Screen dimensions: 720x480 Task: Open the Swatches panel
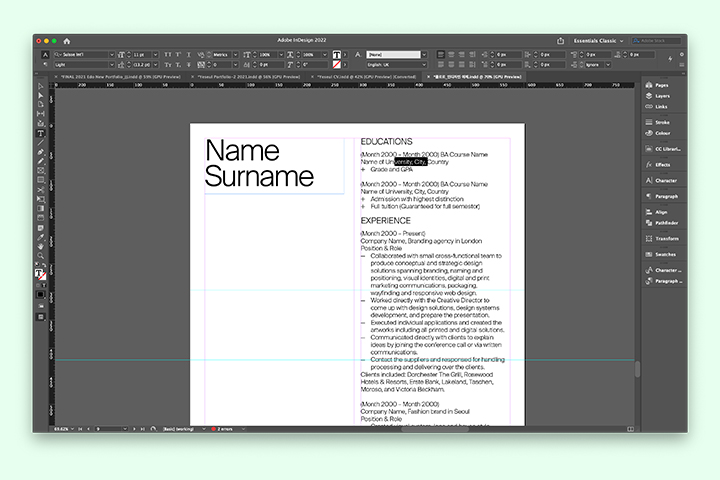[x=660, y=254]
